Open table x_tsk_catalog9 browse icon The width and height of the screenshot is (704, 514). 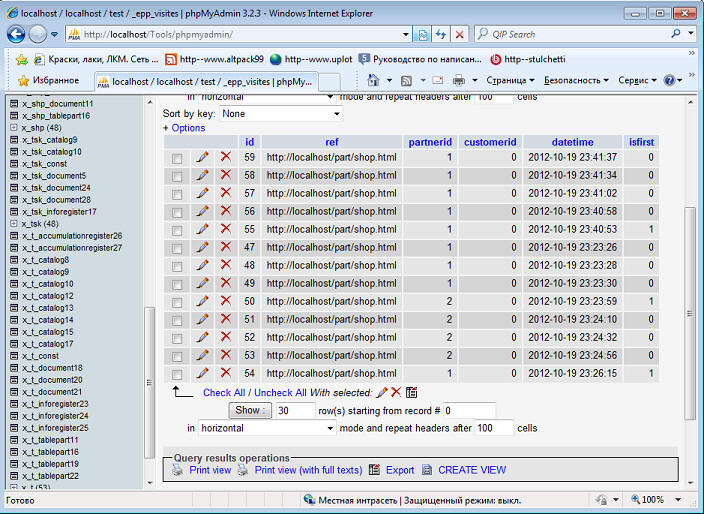pyautogui.click(x=14, y=140)
